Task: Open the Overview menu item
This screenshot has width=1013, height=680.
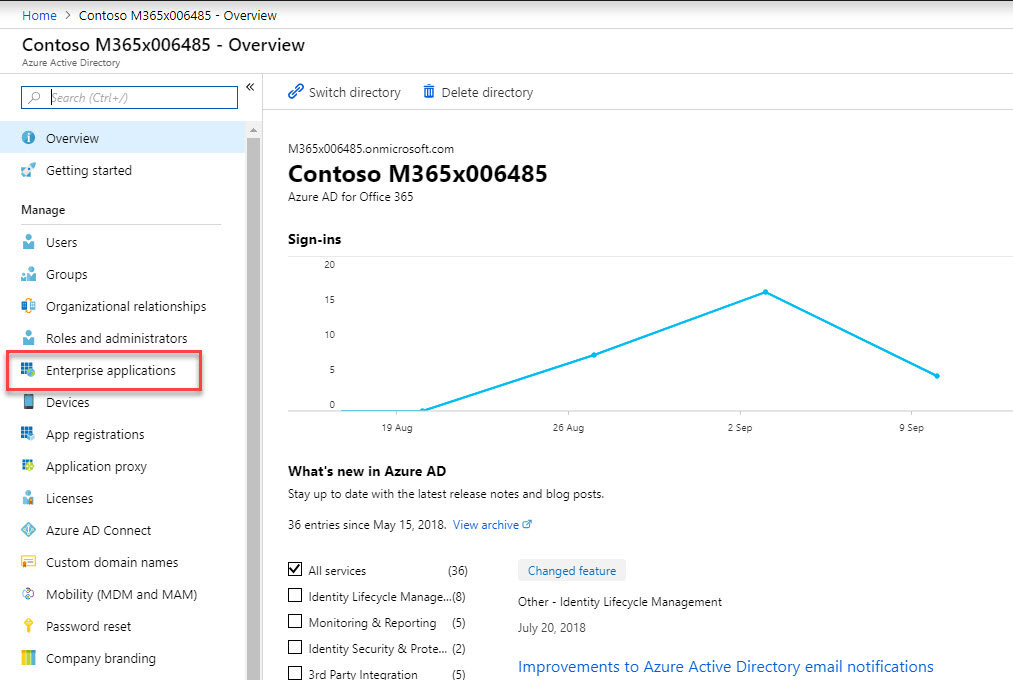Action: 123,138
